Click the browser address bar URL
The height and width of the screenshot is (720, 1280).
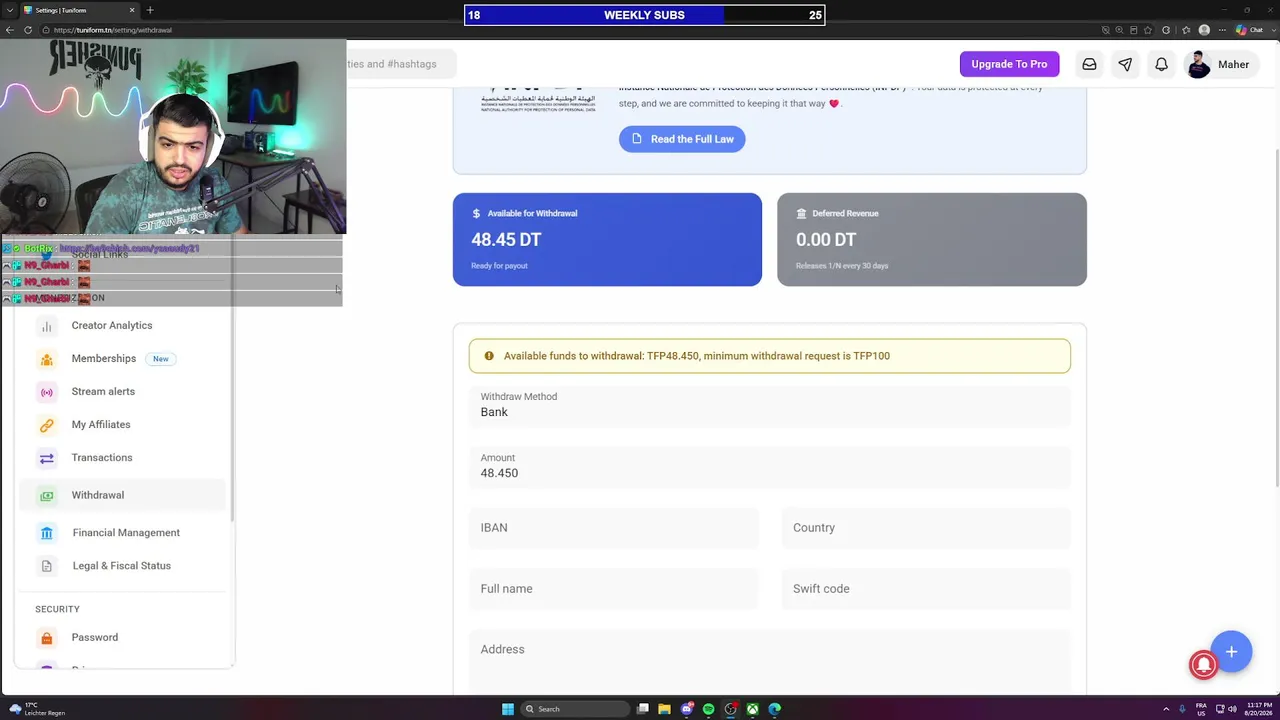tap(113, 30)
